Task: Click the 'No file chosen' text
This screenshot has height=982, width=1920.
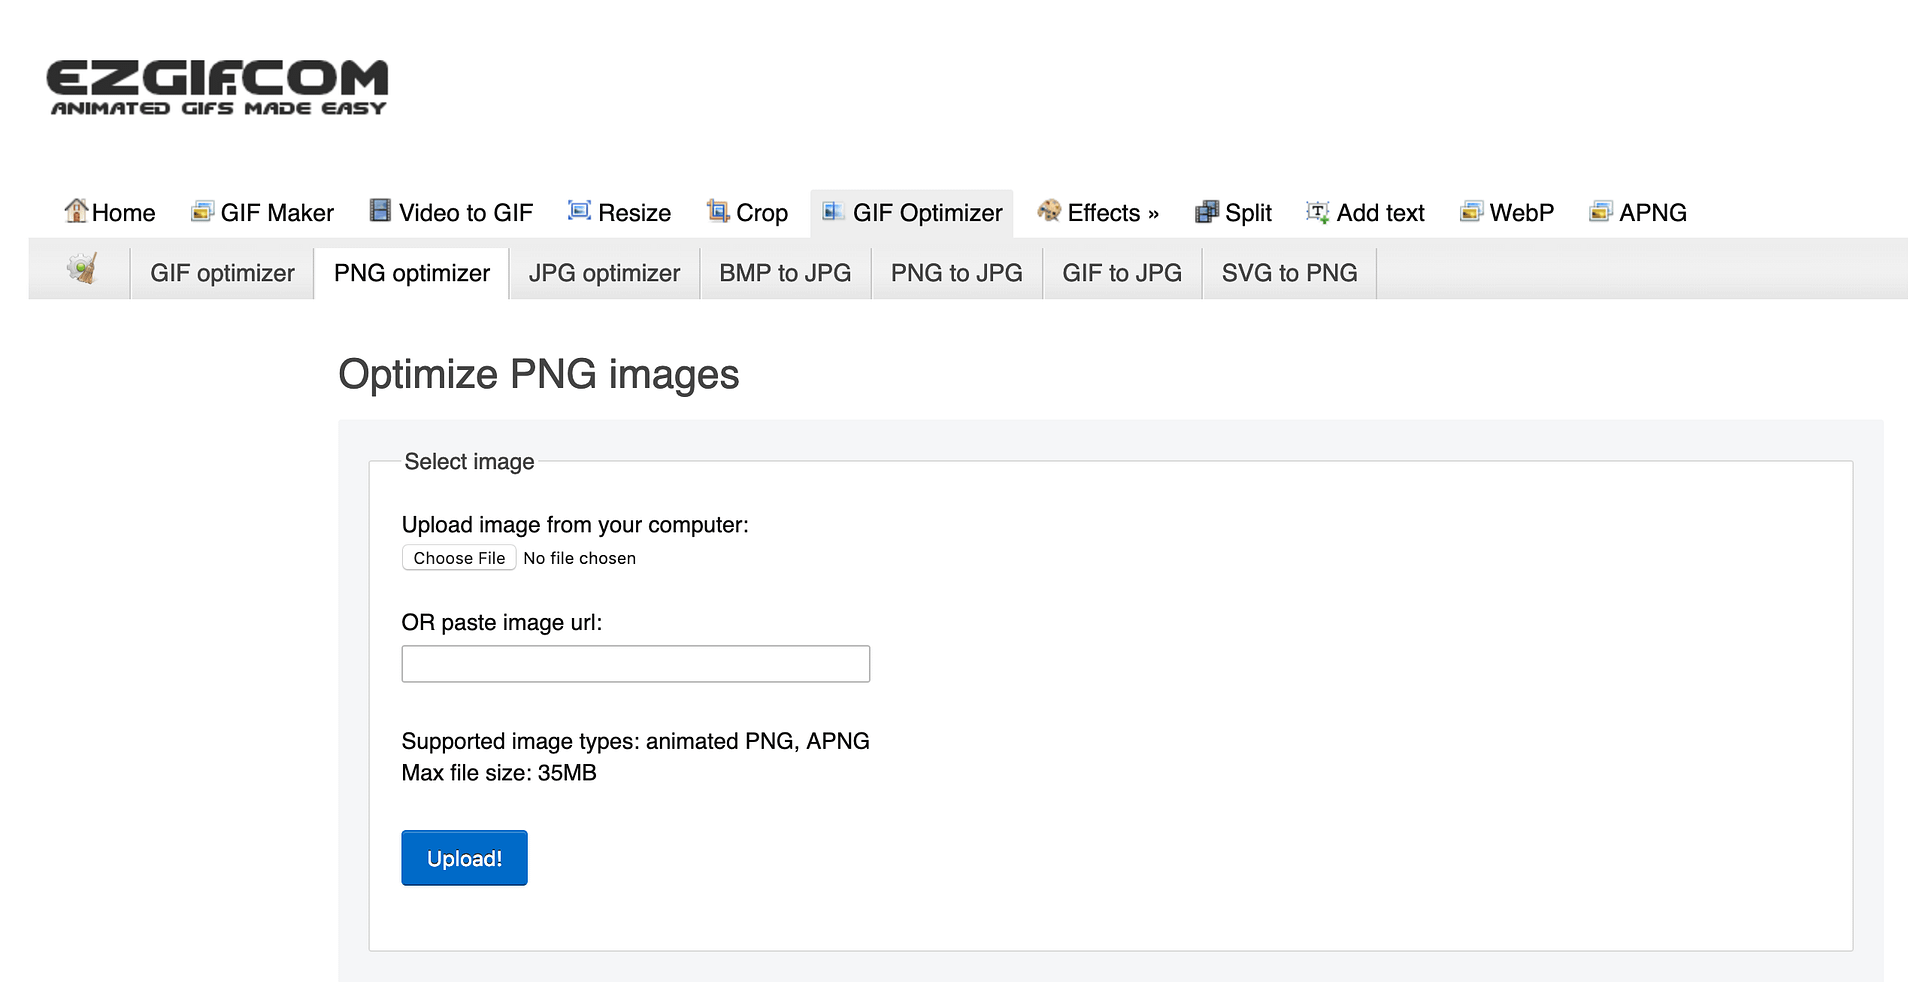Action: click(x=579, y=558)
